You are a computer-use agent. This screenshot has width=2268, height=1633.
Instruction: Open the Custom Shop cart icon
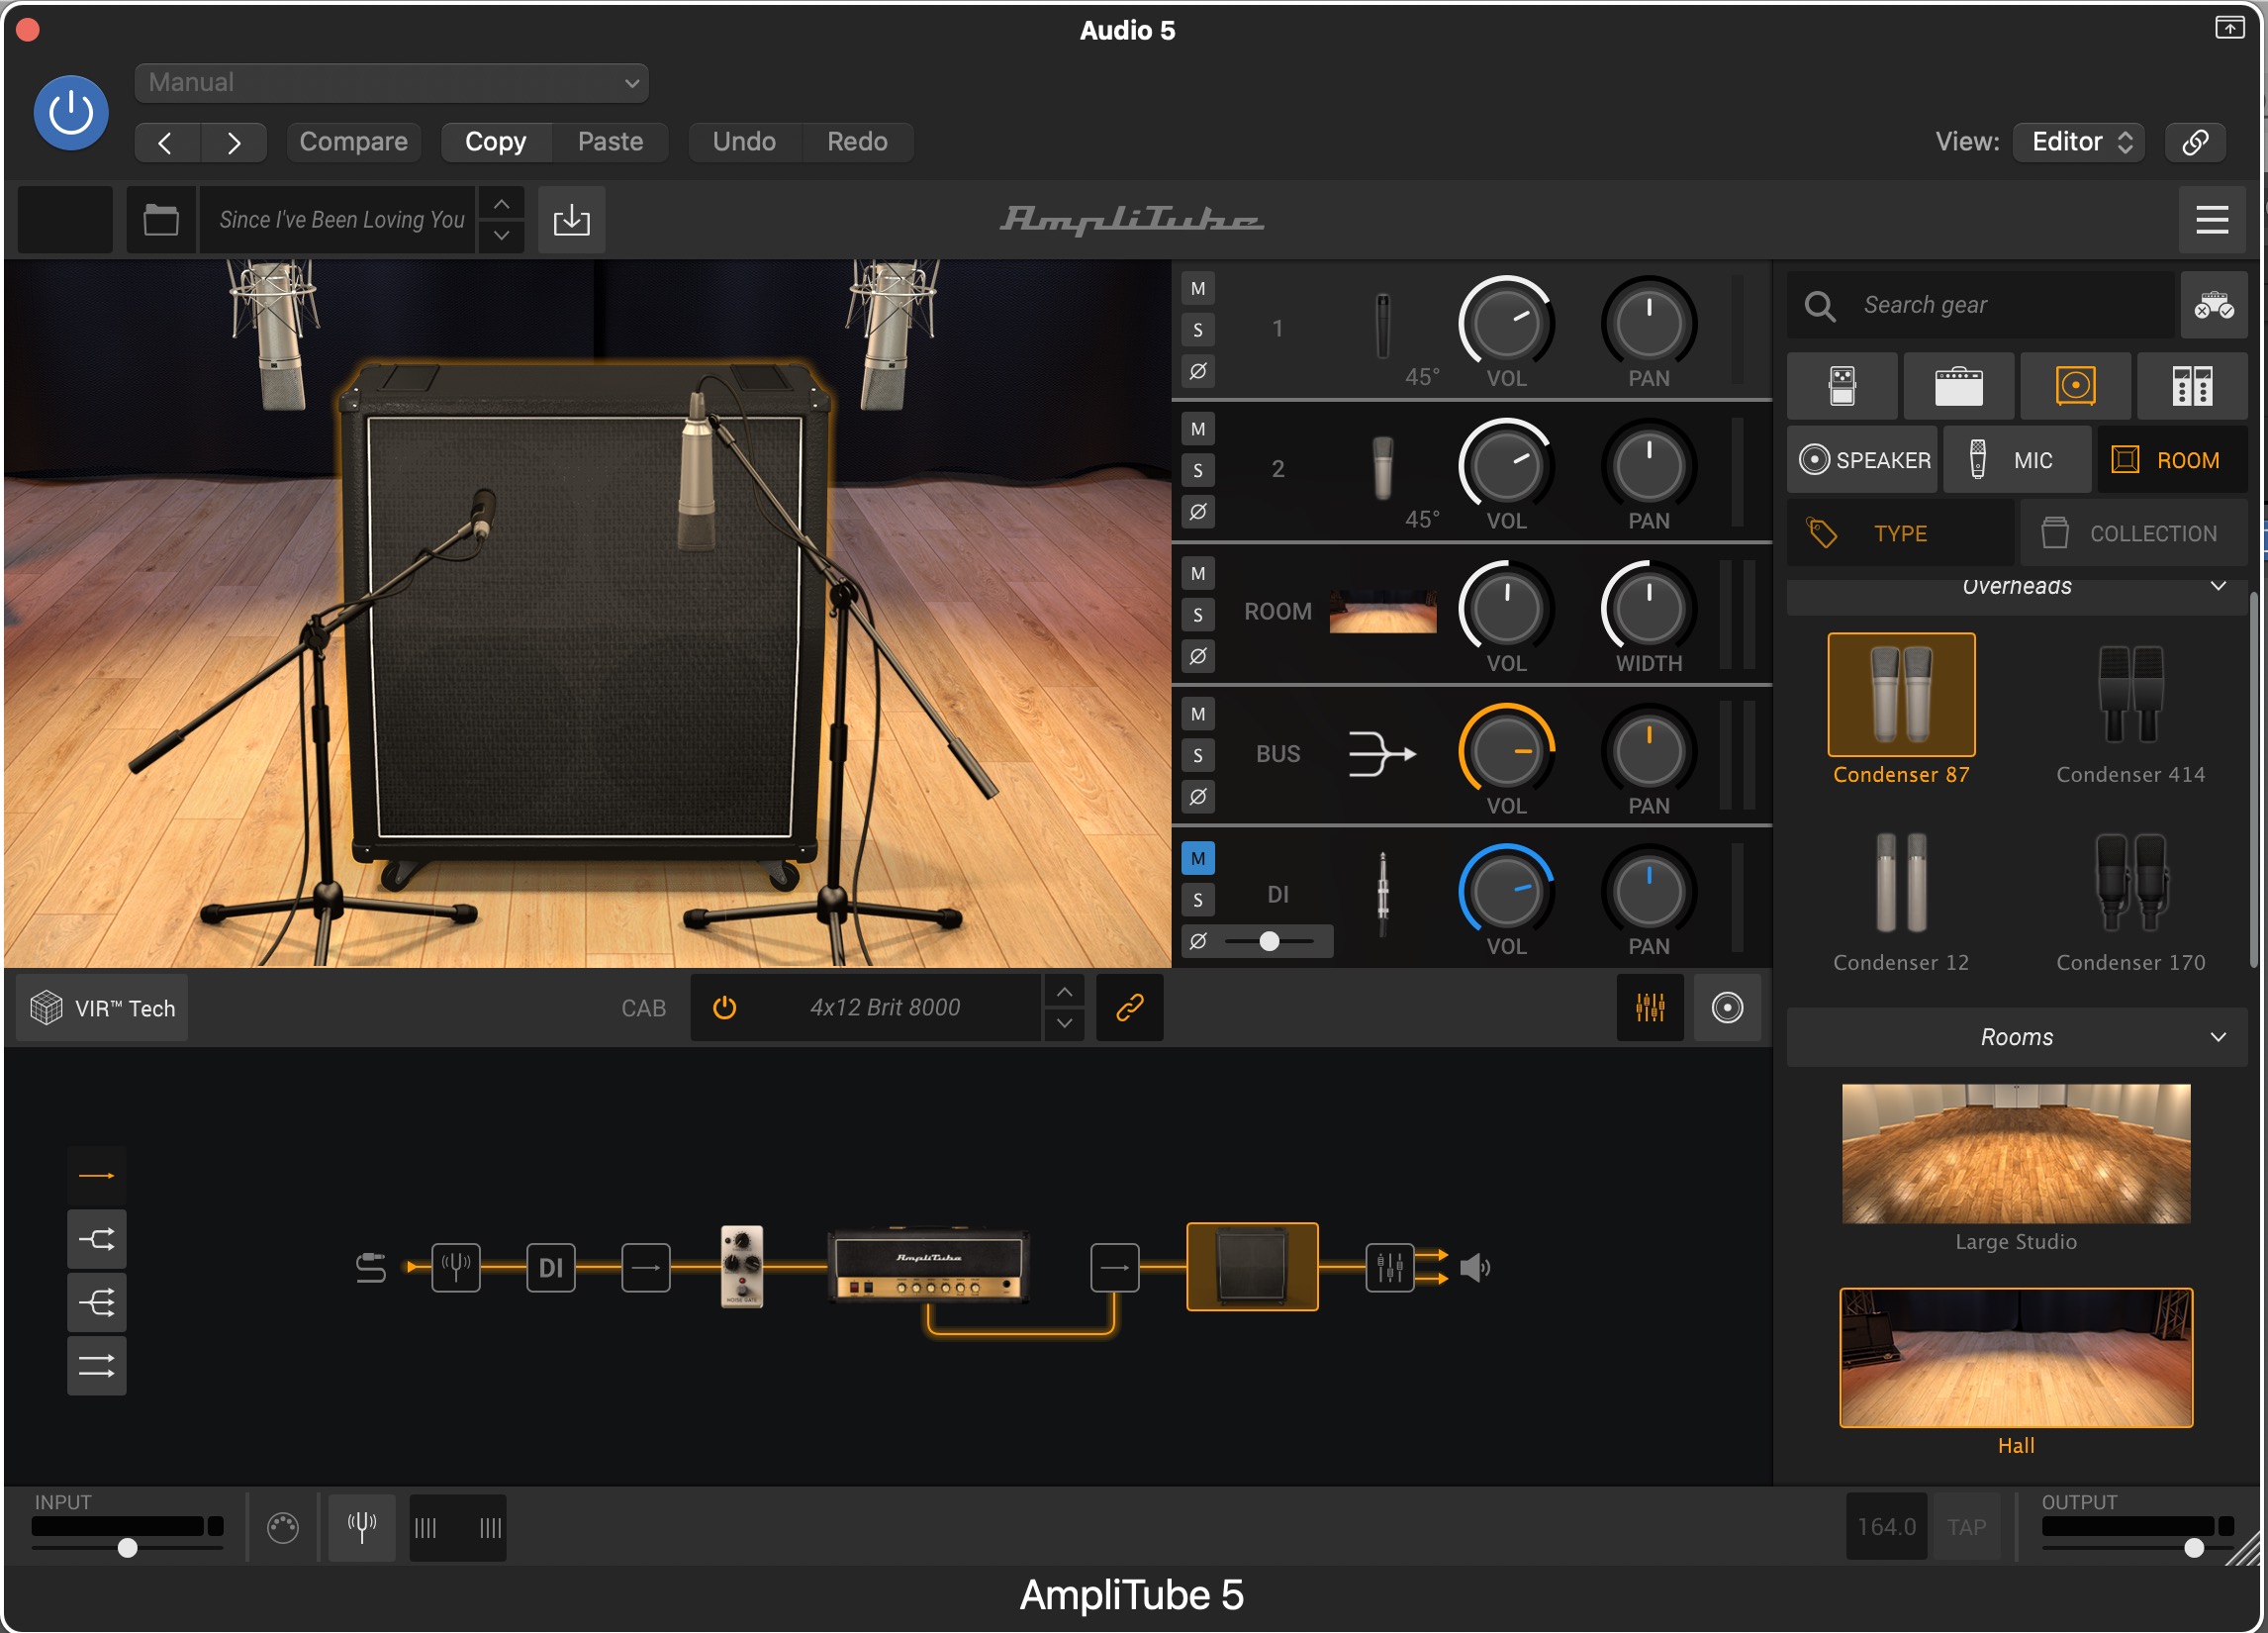(x=2214, y=305)
